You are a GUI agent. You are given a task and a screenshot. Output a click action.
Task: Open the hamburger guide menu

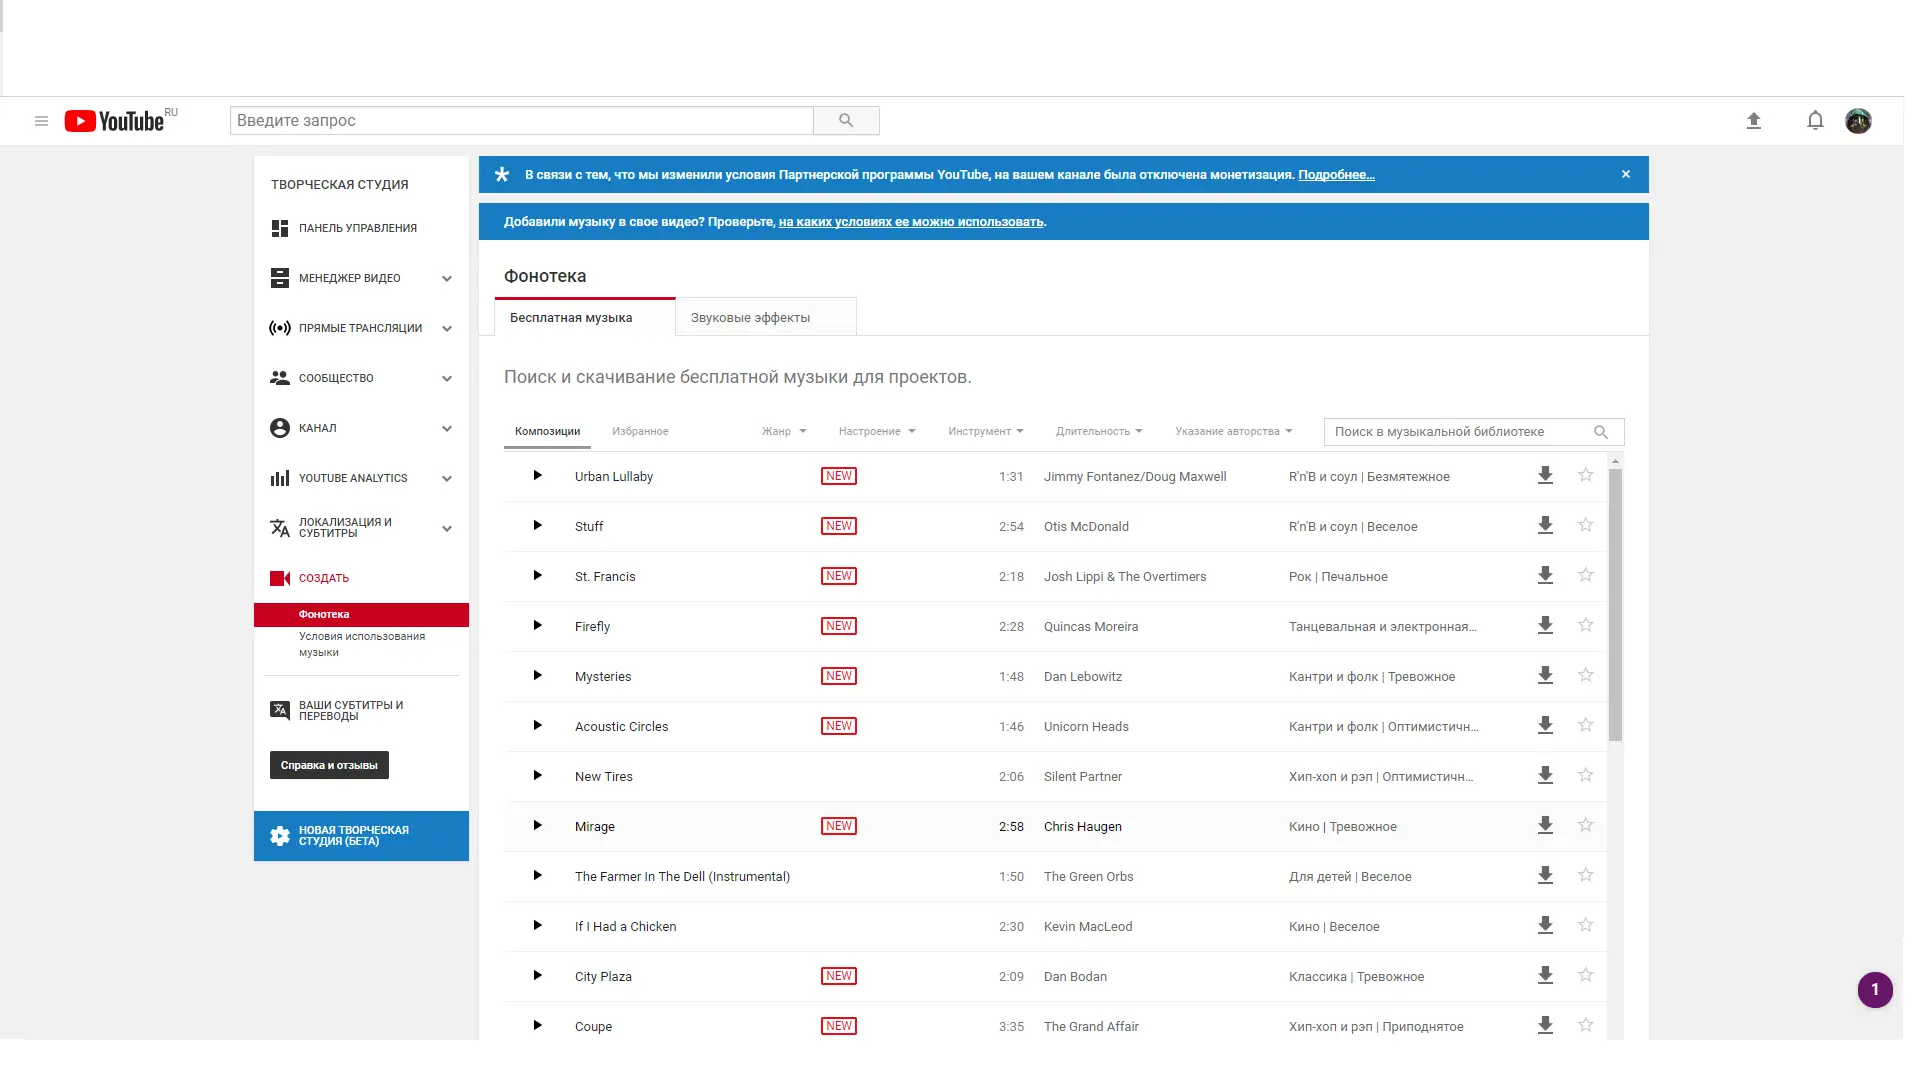click(41, 121)
